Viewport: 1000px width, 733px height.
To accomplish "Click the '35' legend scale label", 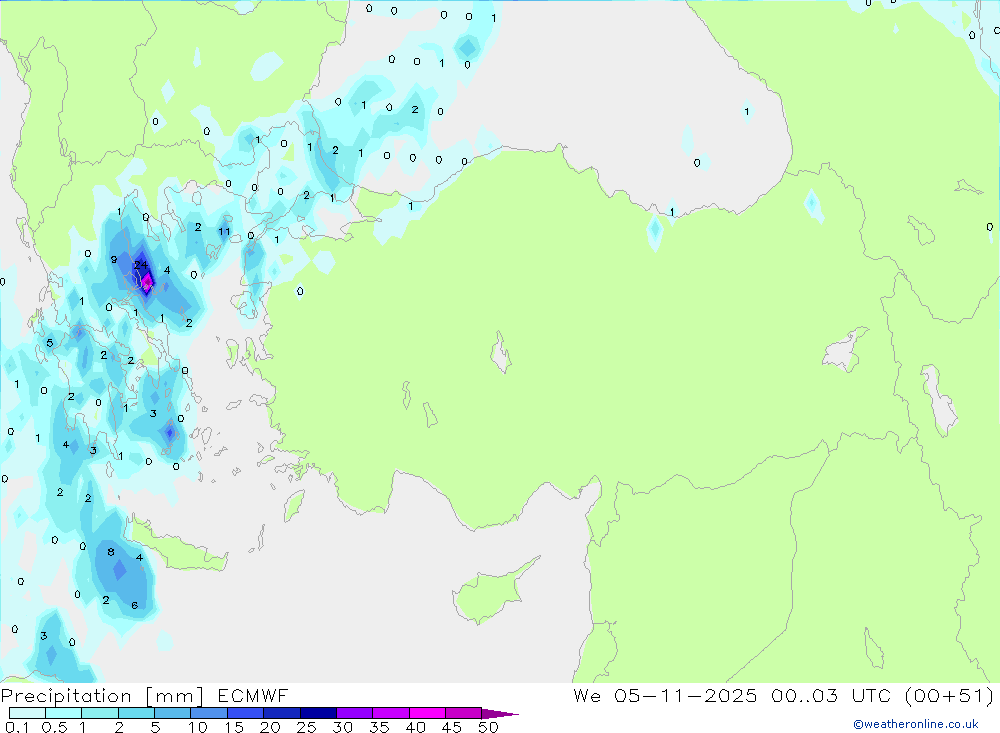I will tap(379, 727).
